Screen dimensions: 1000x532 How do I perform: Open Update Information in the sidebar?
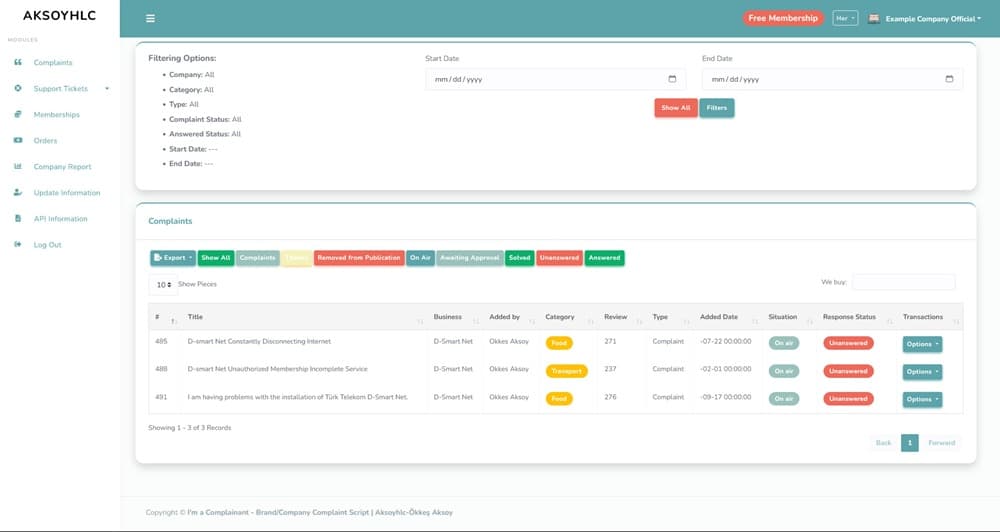pyautogui.click(x=66, y=193)
